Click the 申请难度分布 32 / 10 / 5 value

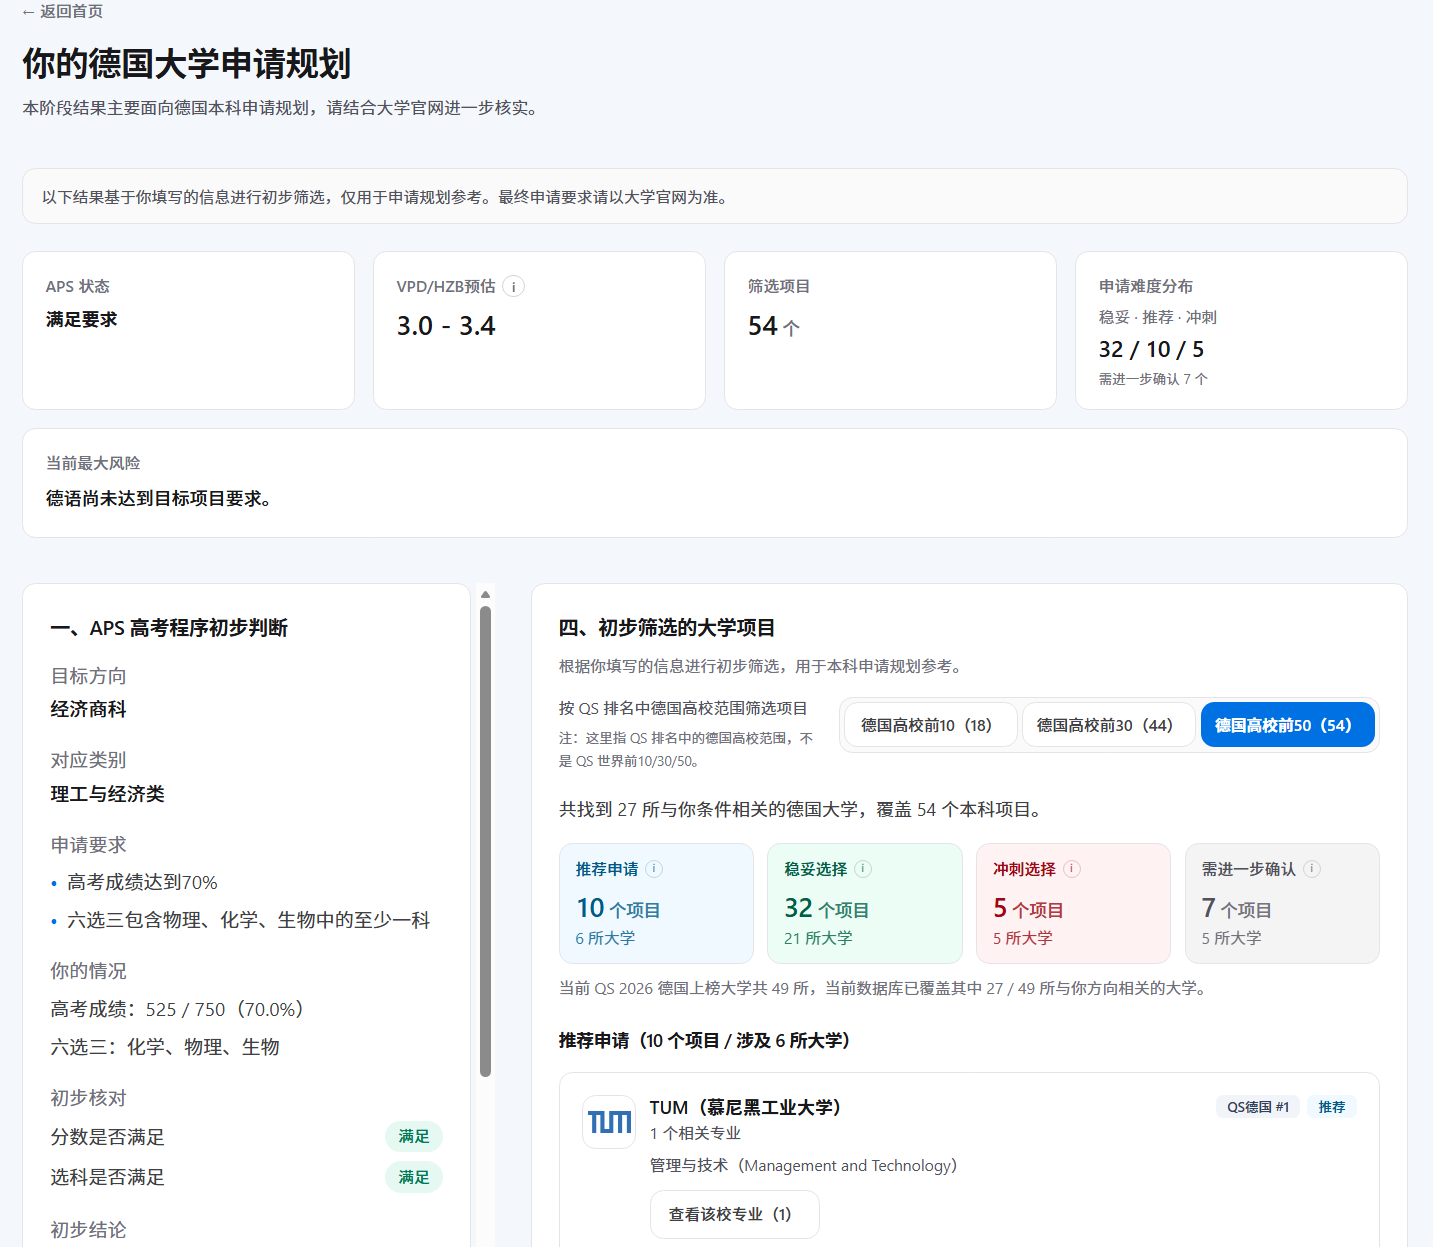point(1151,349)
